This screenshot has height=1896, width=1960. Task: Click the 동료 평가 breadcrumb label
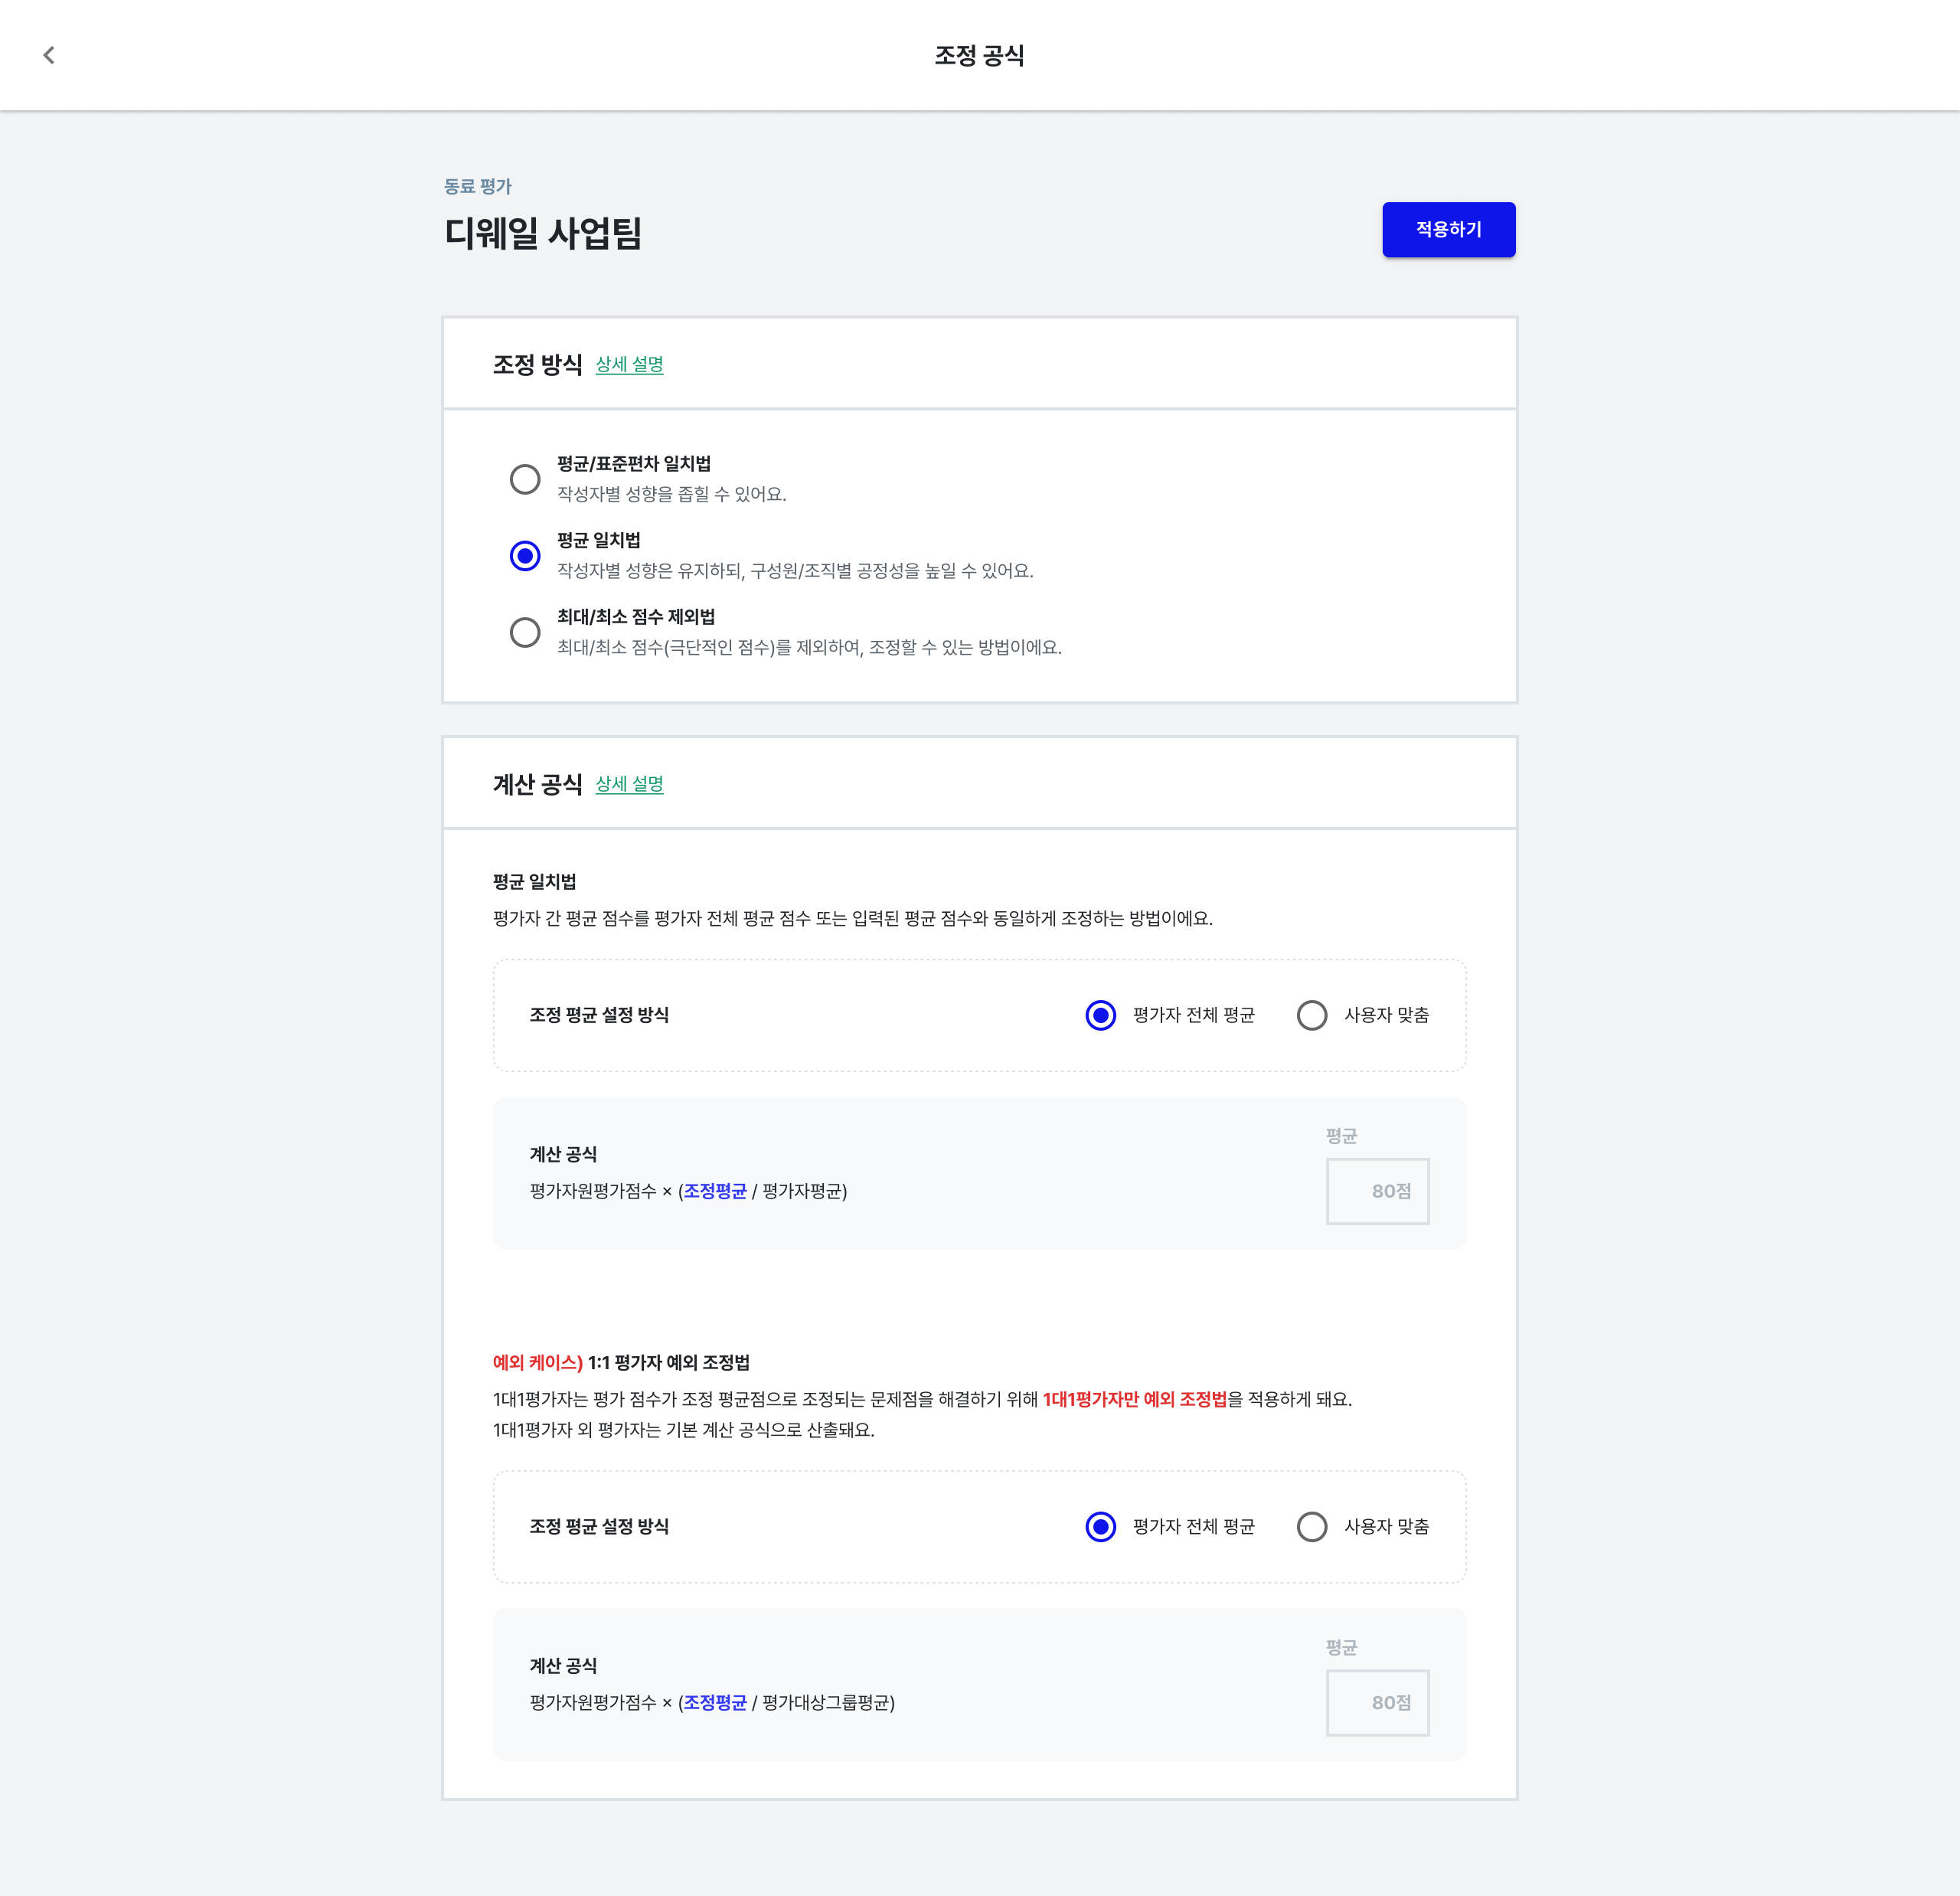coord(478,187)
